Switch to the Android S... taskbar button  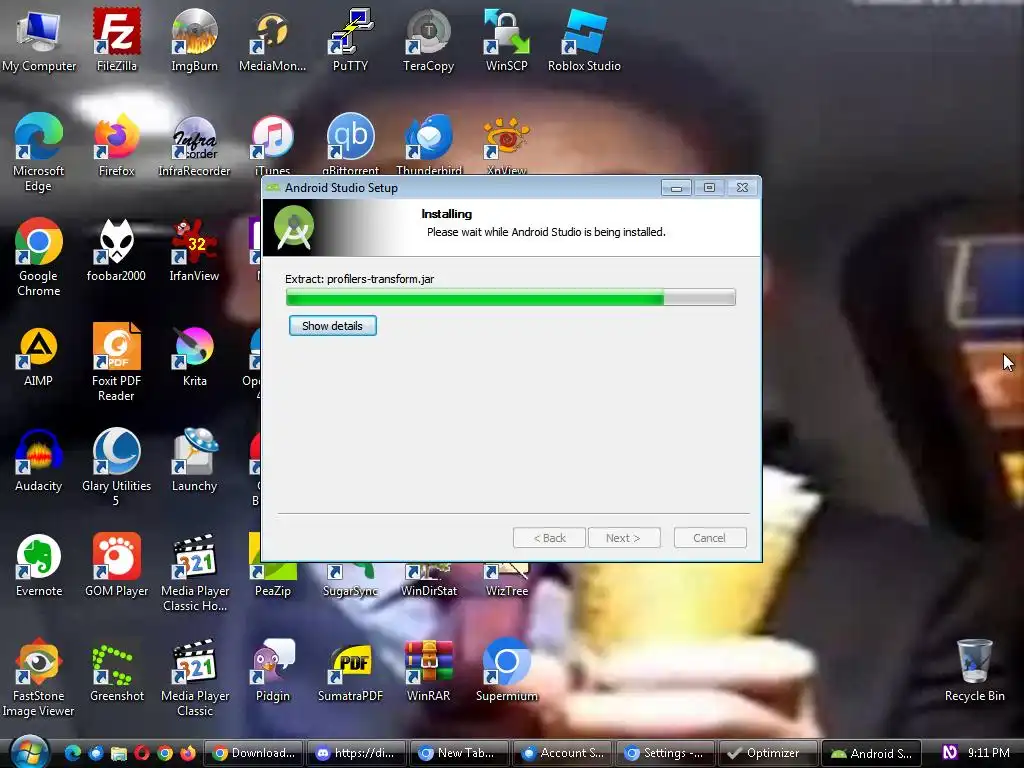click(x=871, y=753)
